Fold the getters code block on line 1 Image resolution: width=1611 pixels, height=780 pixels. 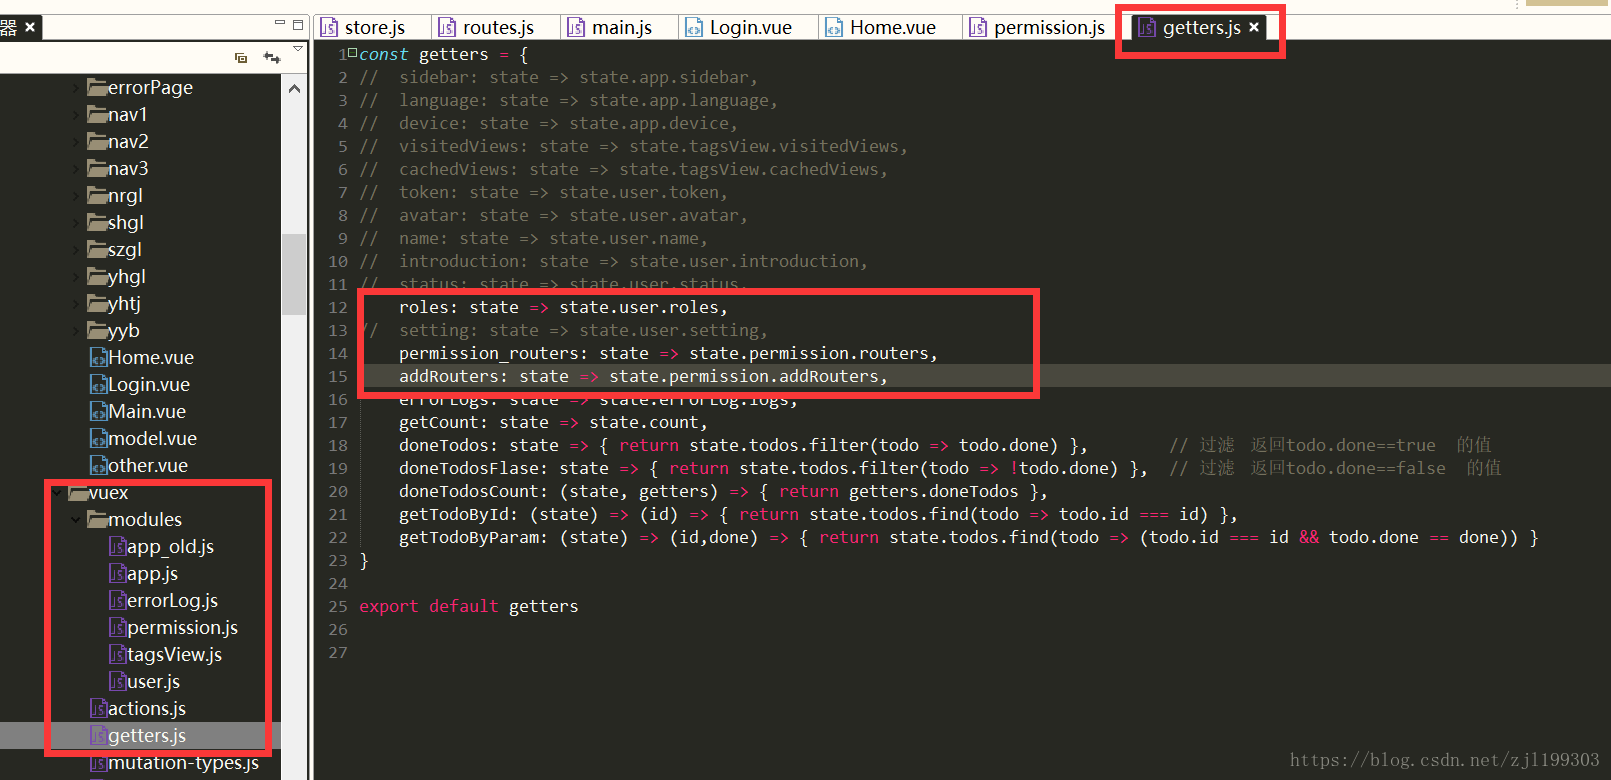352,52
